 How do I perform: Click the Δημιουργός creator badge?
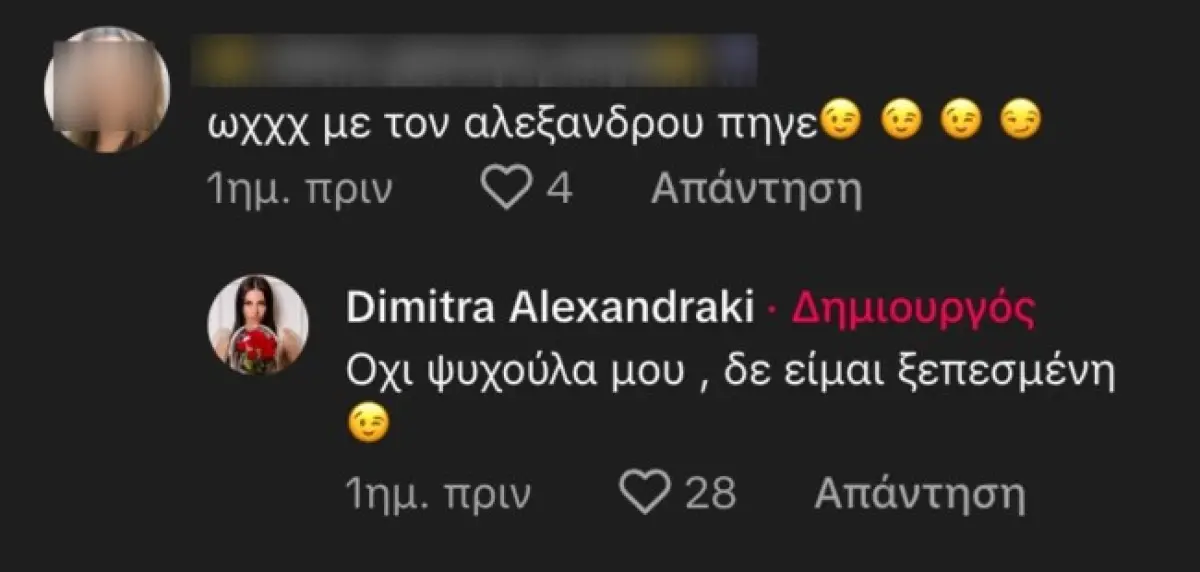[x=912, y=310]
